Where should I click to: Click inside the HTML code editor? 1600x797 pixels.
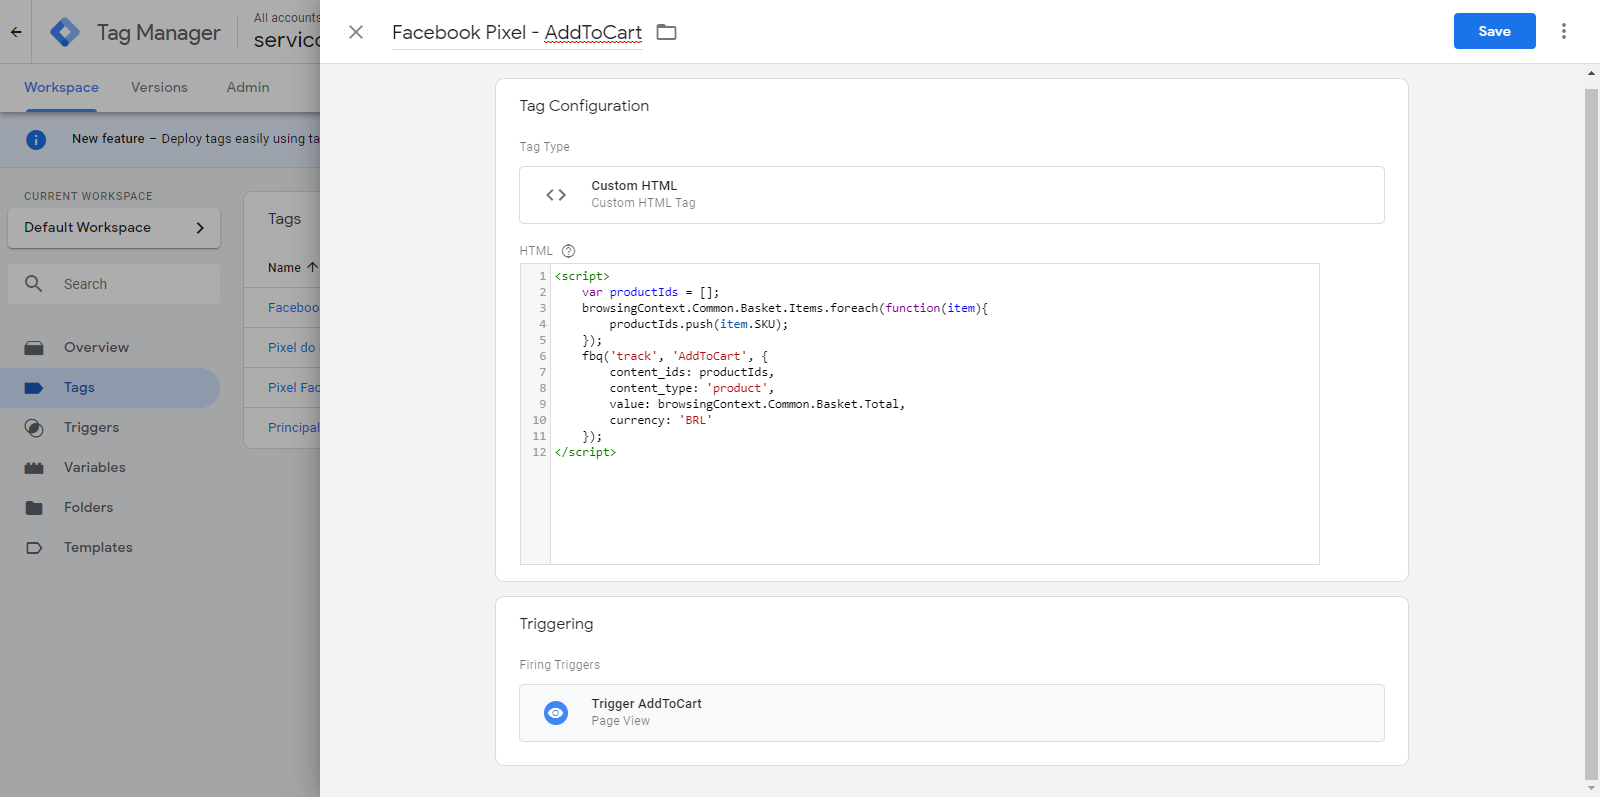coord(934,414)
